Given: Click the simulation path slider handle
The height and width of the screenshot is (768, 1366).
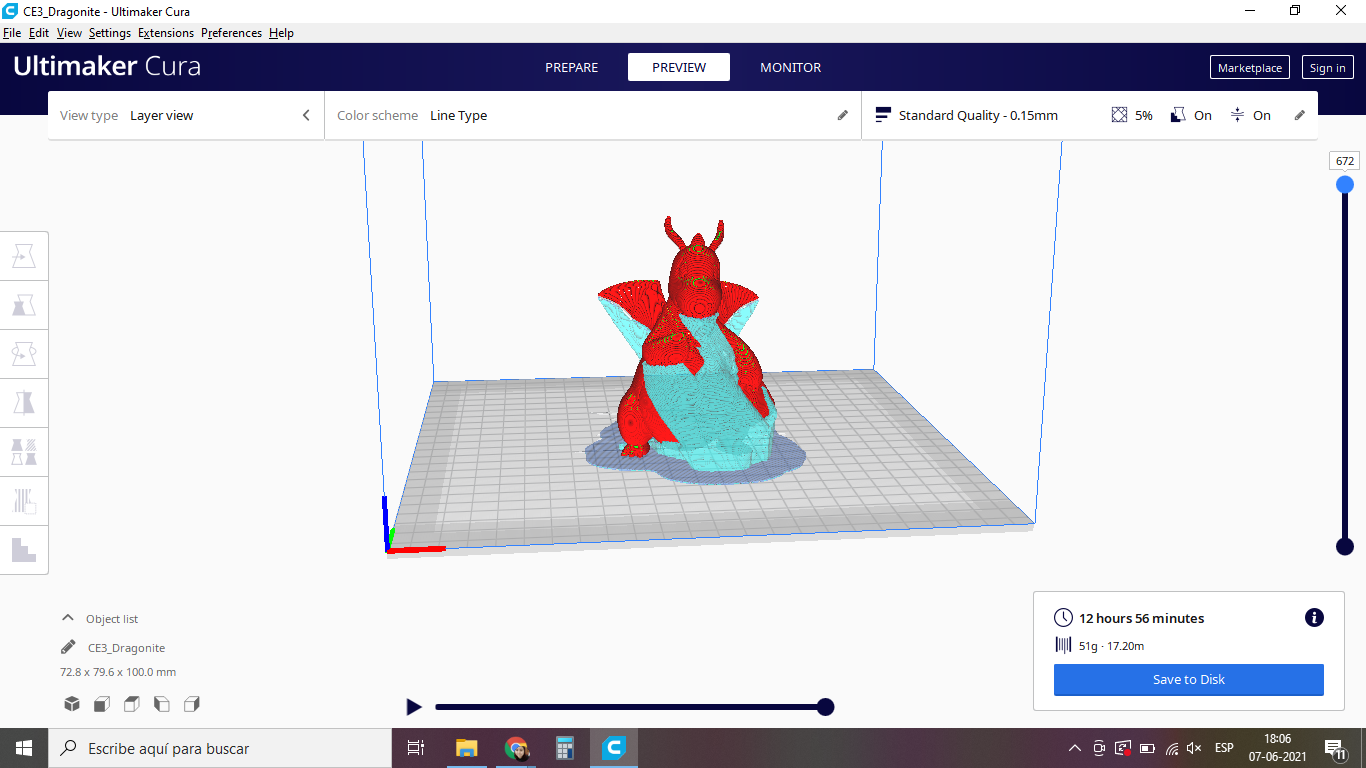Looking at the screenshot, I should (825, 707).
